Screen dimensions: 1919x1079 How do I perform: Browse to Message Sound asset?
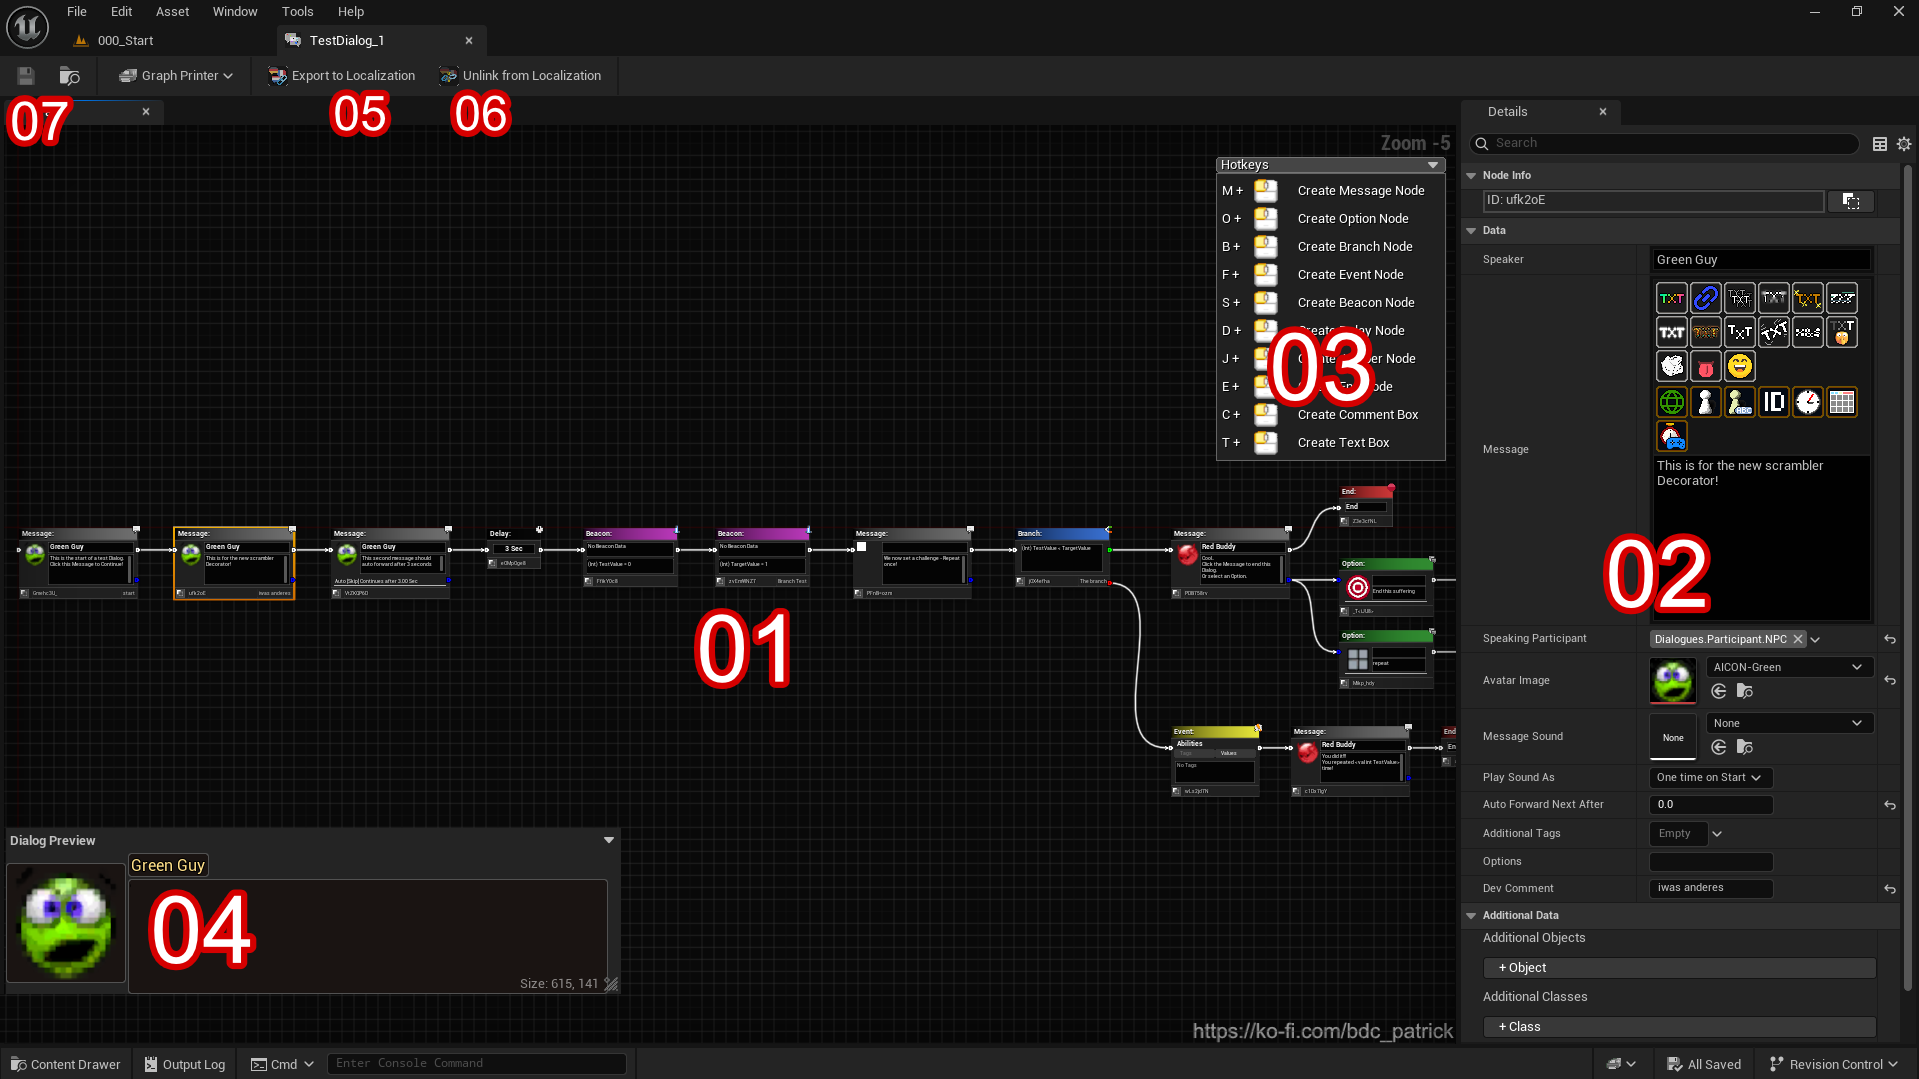[x=1744, y=747]
